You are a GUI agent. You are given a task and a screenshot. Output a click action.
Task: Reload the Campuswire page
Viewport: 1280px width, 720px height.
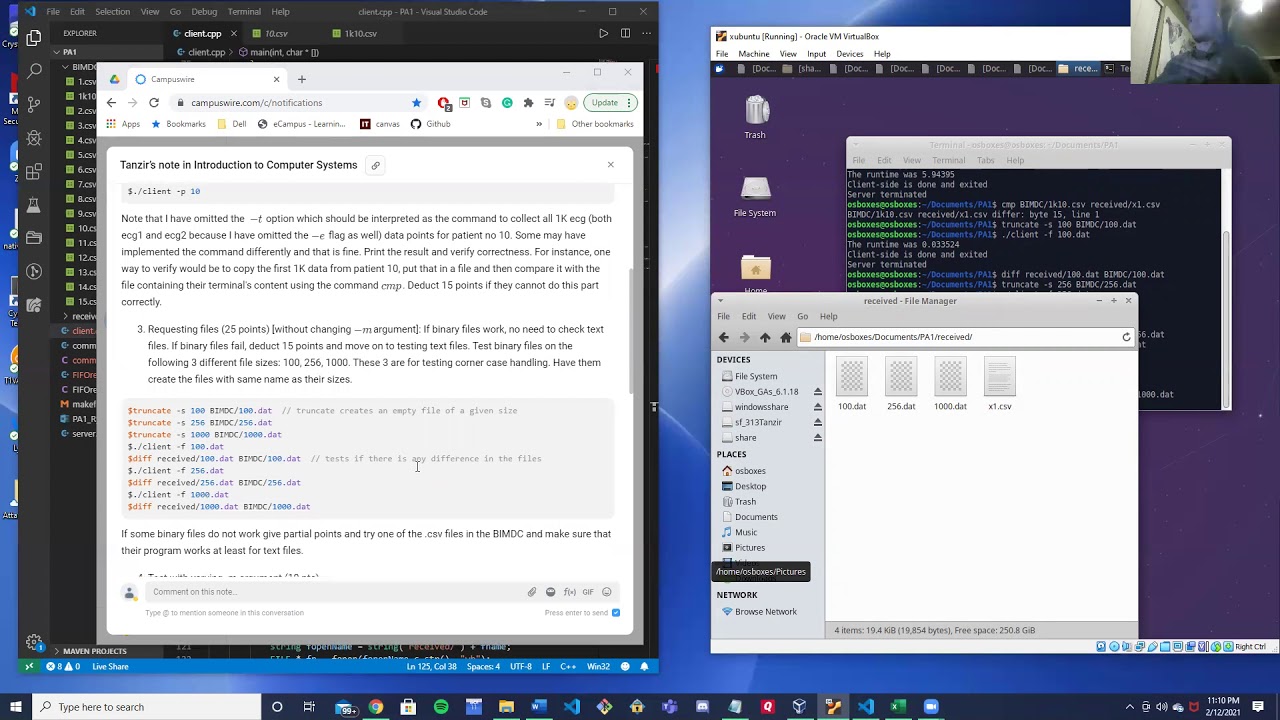point(154,103)
